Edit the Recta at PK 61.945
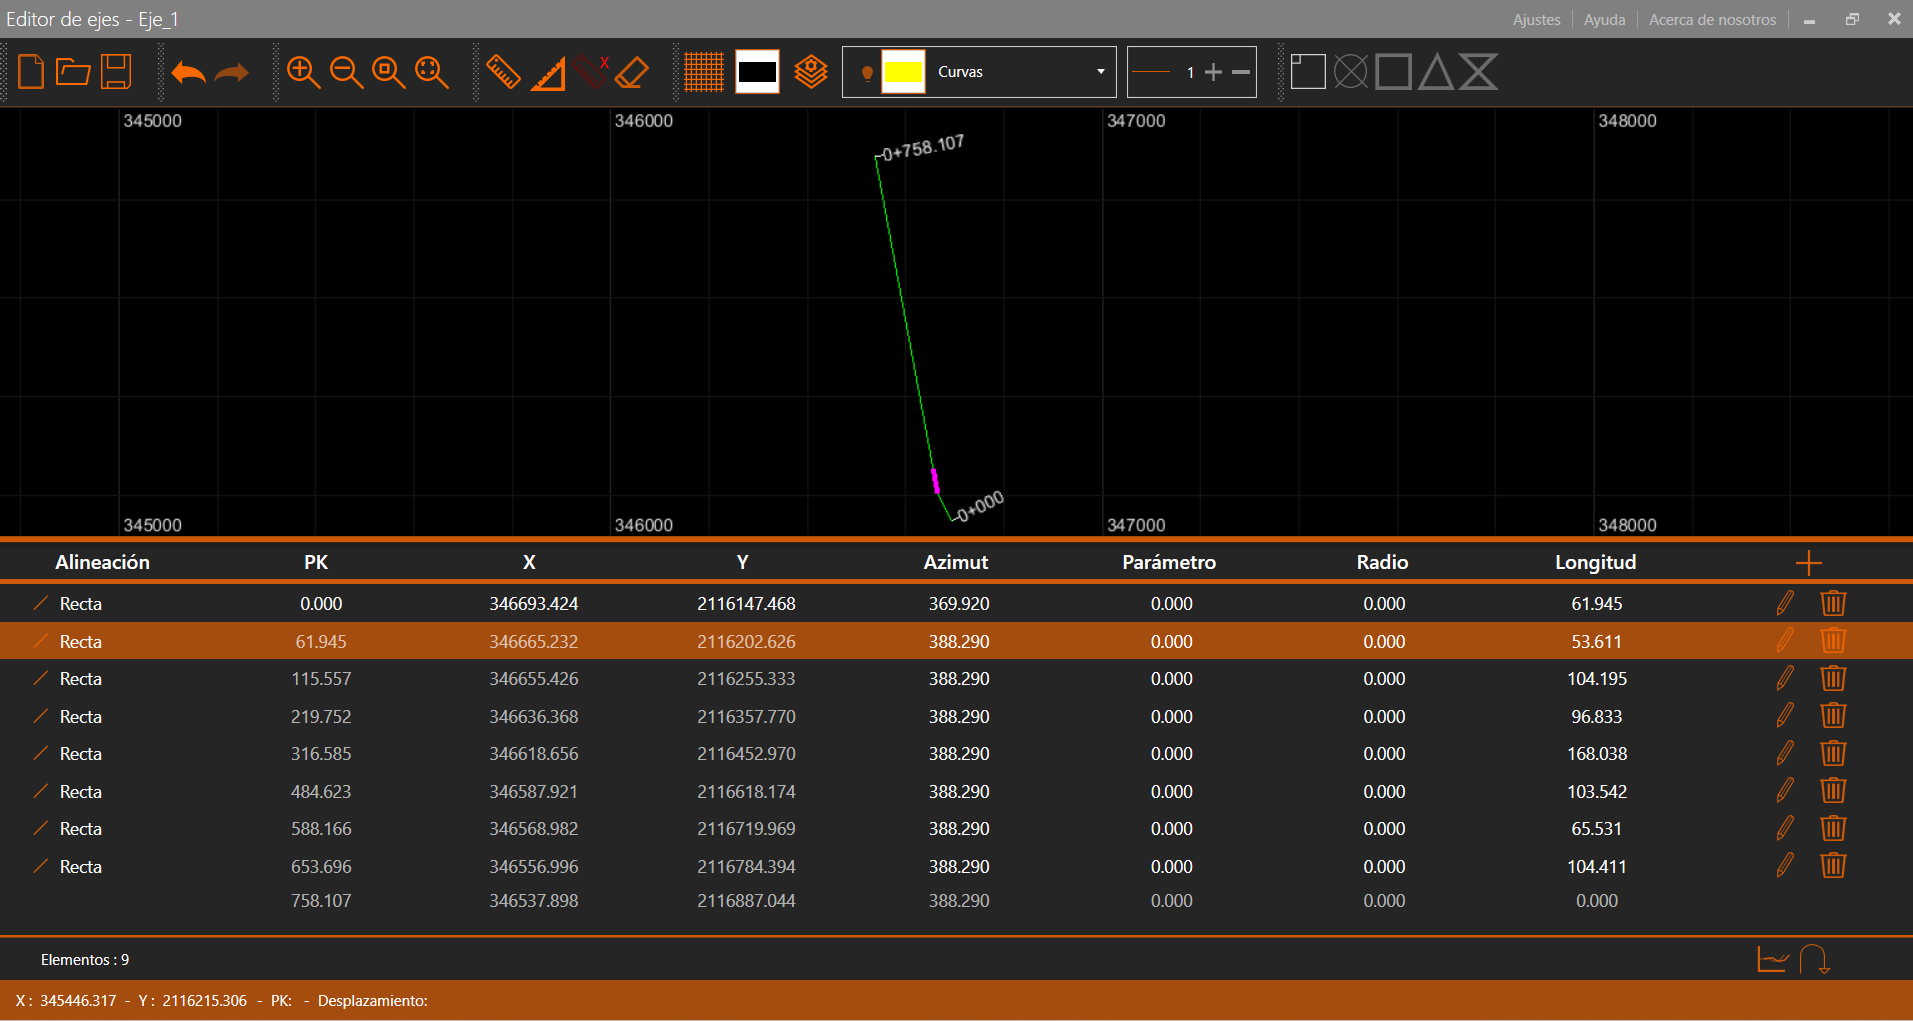The width and height of the screenshot is (1913, 1021). point(1785,640)
